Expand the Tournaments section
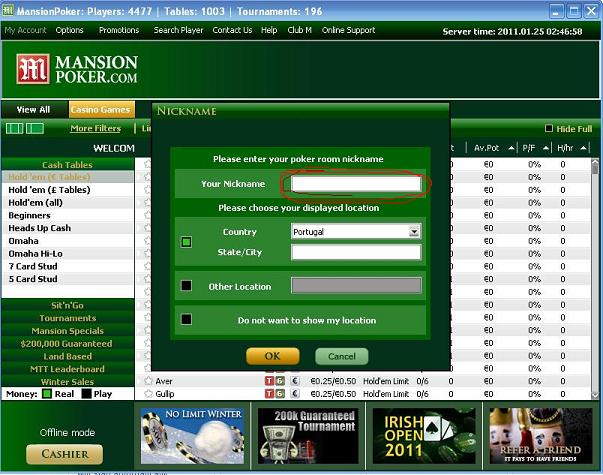The width and height of the screenshot is (603, 475). click(67, 318)
